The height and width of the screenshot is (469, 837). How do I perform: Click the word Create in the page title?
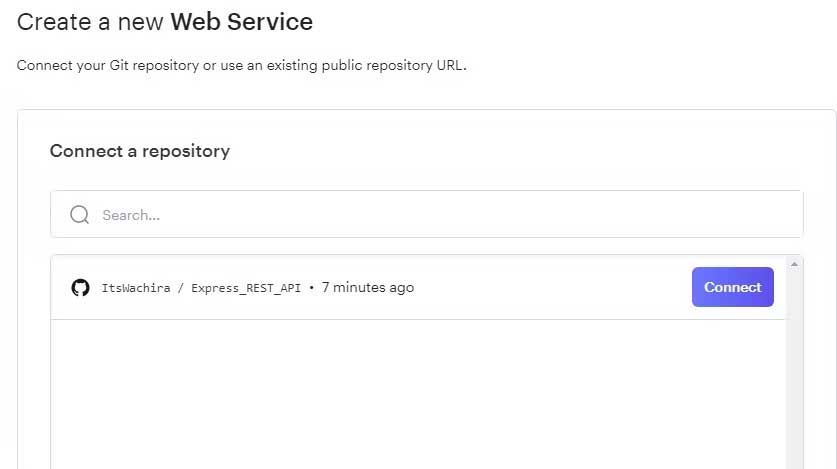(x=48, y=21)
